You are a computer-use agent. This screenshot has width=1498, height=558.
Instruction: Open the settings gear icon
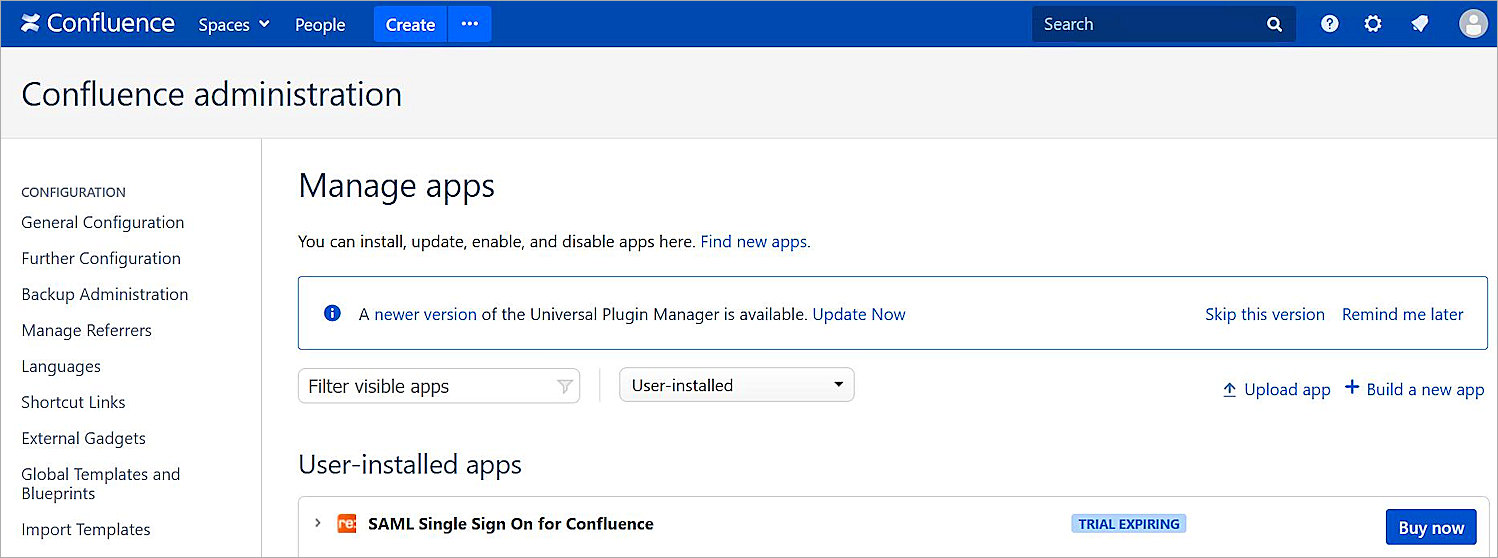tap(1373, 24)
